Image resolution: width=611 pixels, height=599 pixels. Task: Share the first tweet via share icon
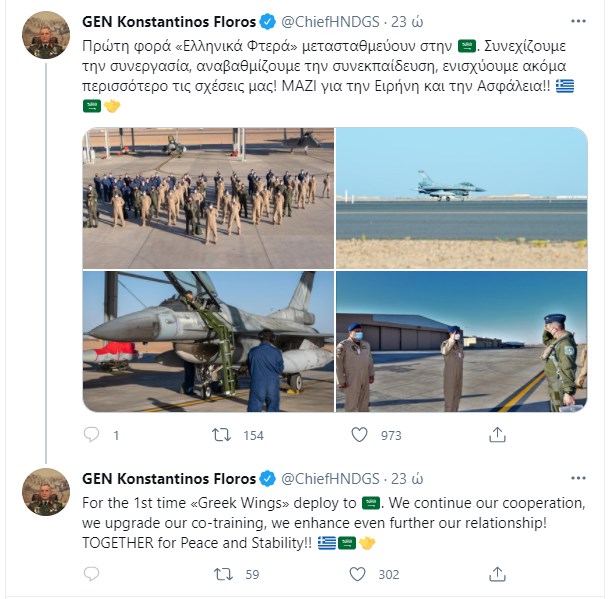[496, 435]
